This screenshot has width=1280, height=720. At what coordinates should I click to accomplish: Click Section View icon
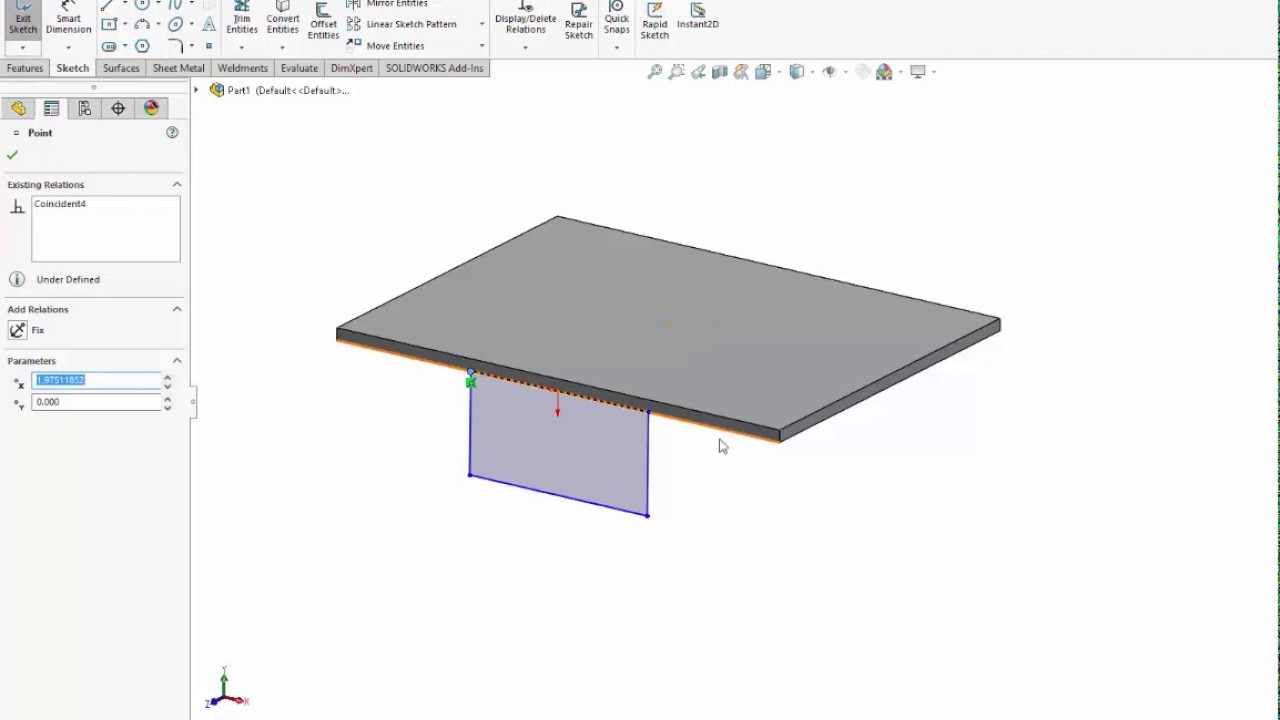(720, 72)
